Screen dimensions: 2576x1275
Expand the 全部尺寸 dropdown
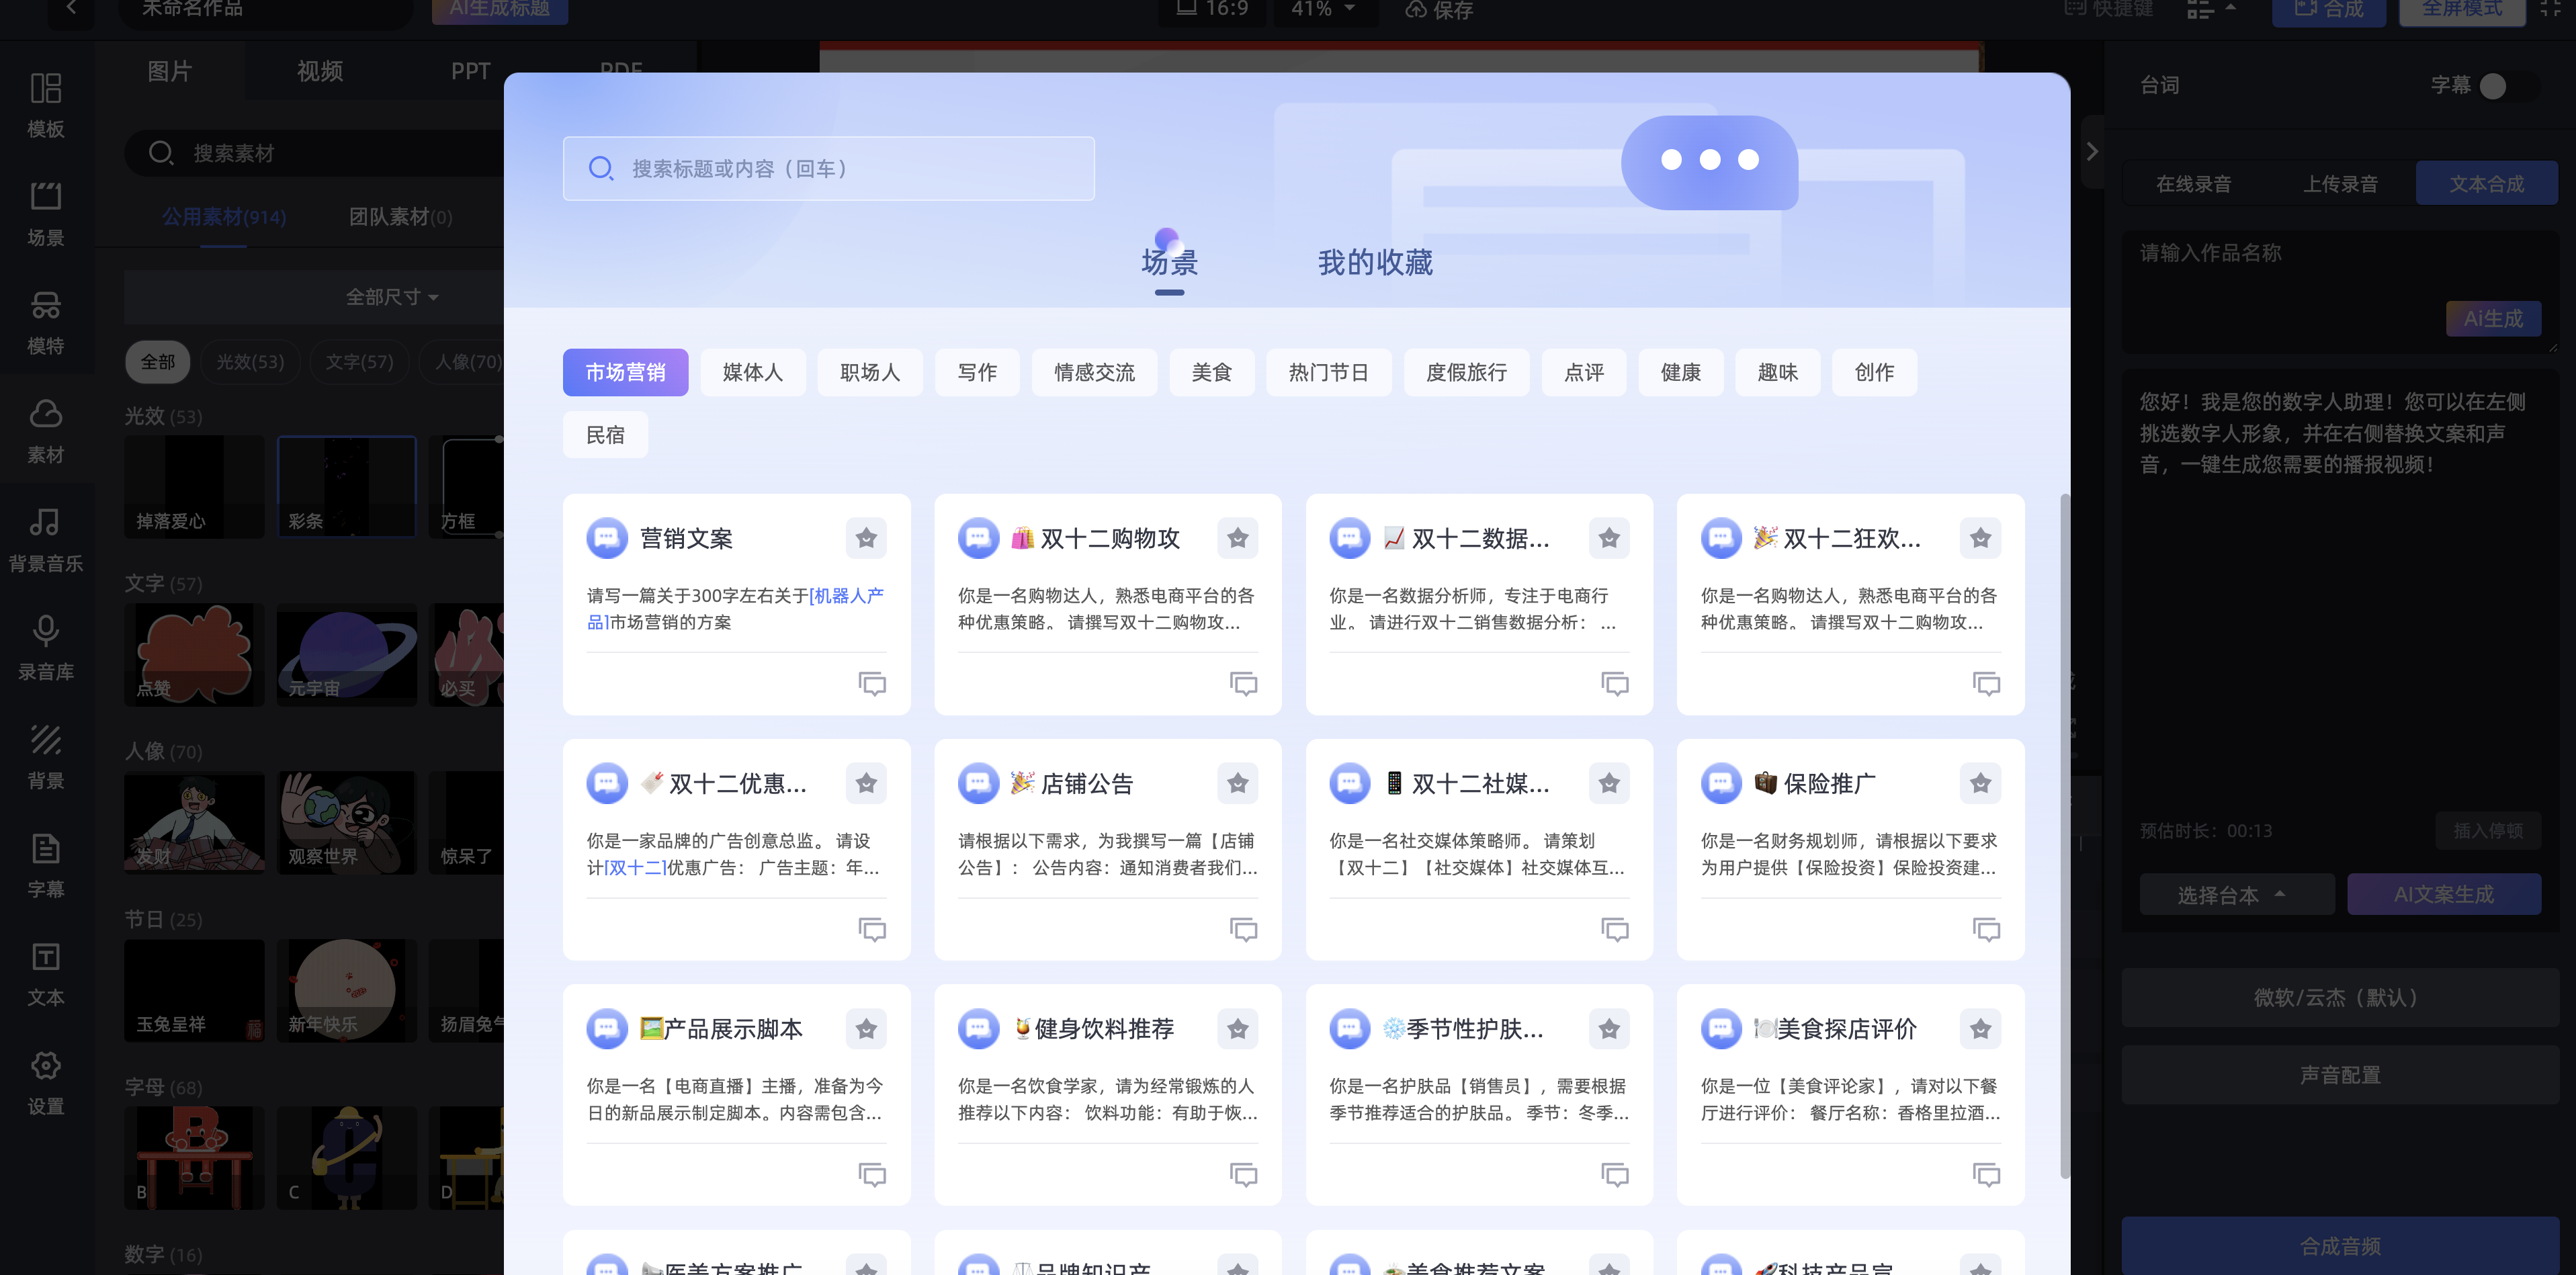[391, 297]
